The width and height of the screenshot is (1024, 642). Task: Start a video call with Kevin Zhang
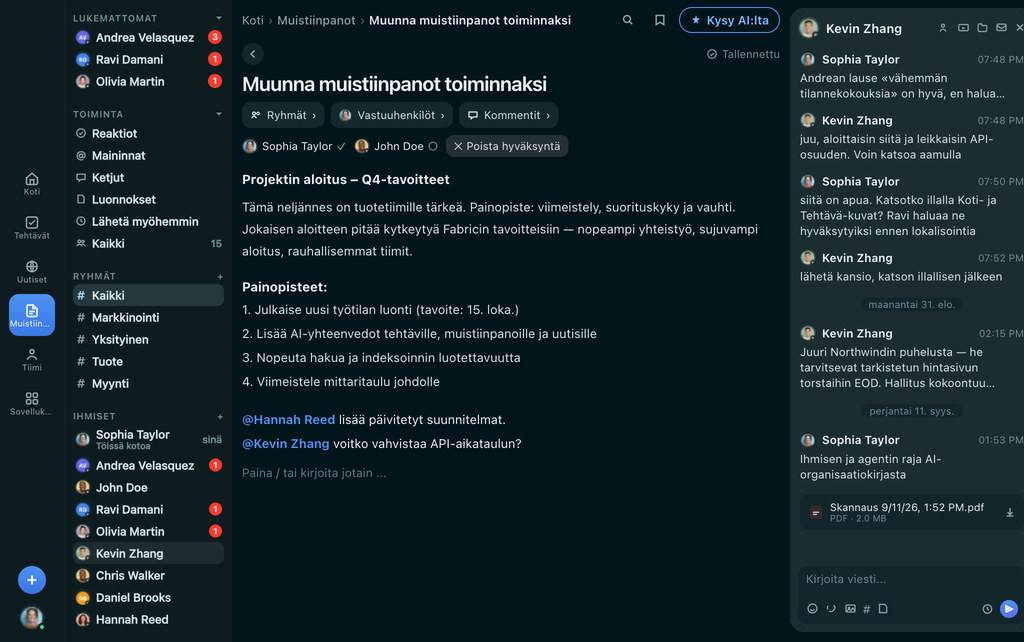coord(963,28)
